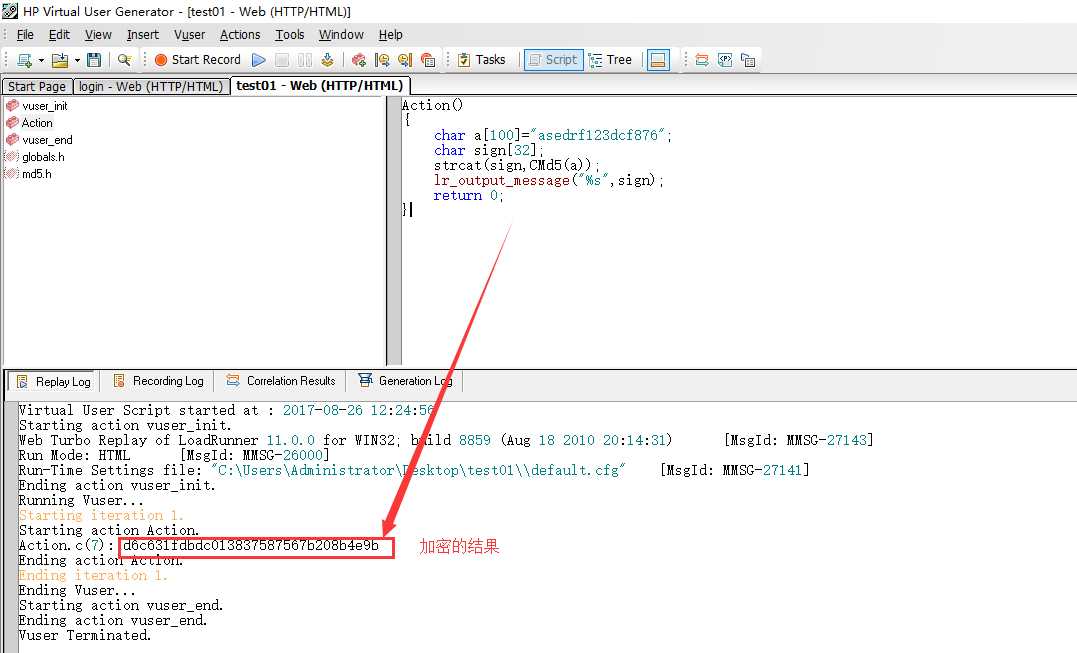Image resolution: width=1077 pixels, height=653 pixels.
Task: Click the Run-Time Settings file path text
Action: pyautogui.click(x=418, y=470)
